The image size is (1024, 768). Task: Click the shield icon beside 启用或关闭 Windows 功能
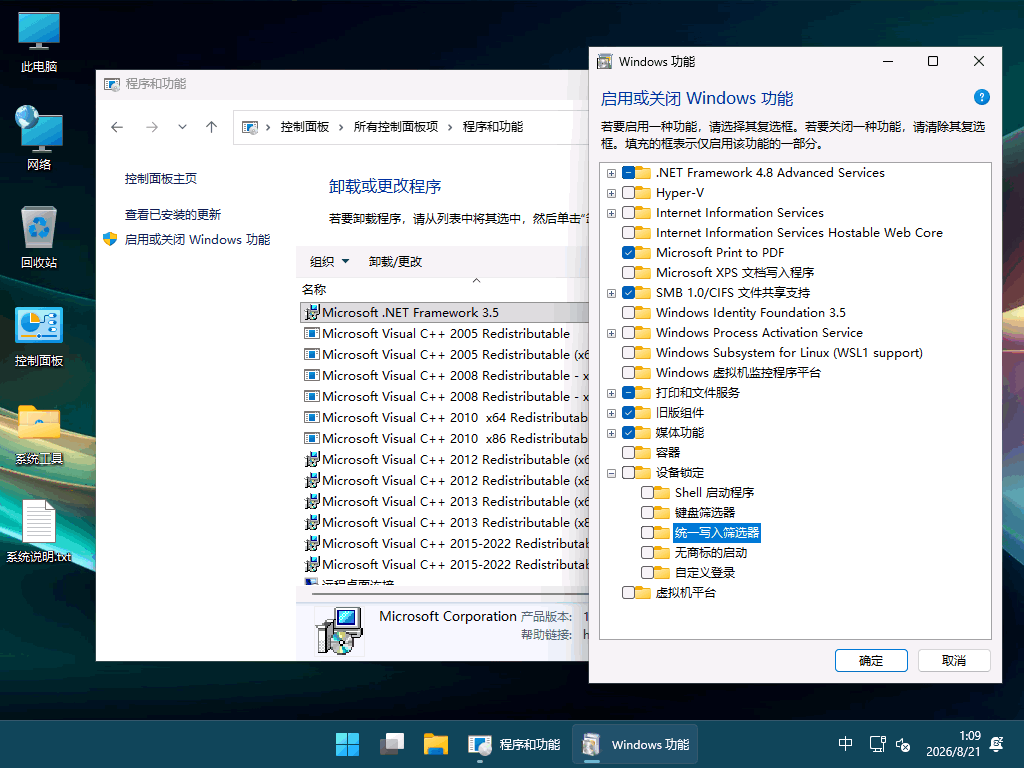click(110, 239)
